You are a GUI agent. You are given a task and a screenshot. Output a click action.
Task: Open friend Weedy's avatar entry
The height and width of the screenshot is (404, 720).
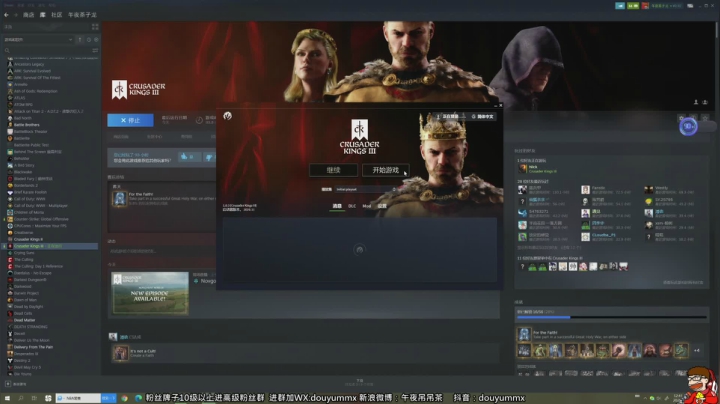648,190
